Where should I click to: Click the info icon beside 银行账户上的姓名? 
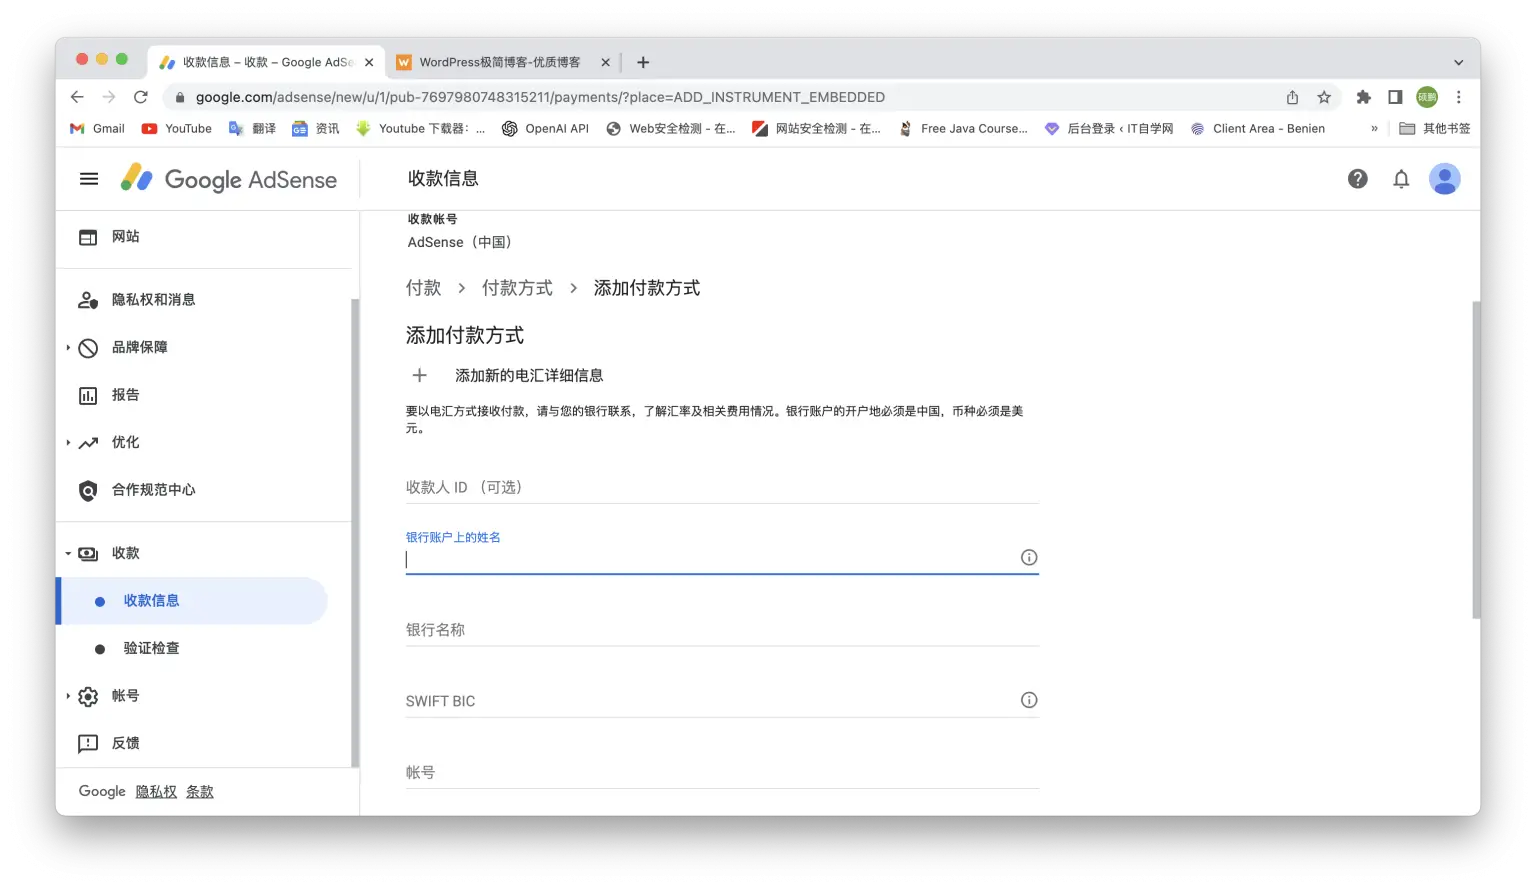coord(1028,557)
